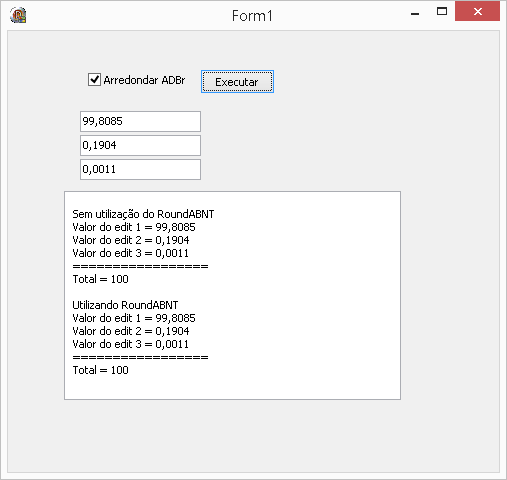Viewport: 507px width, 480px height.
Task: Close the Form1 window
Action: 477,11
